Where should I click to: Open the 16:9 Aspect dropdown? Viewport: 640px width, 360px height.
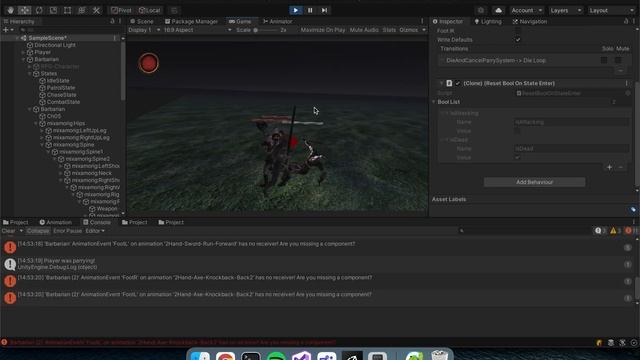click(x=198, y=30)
